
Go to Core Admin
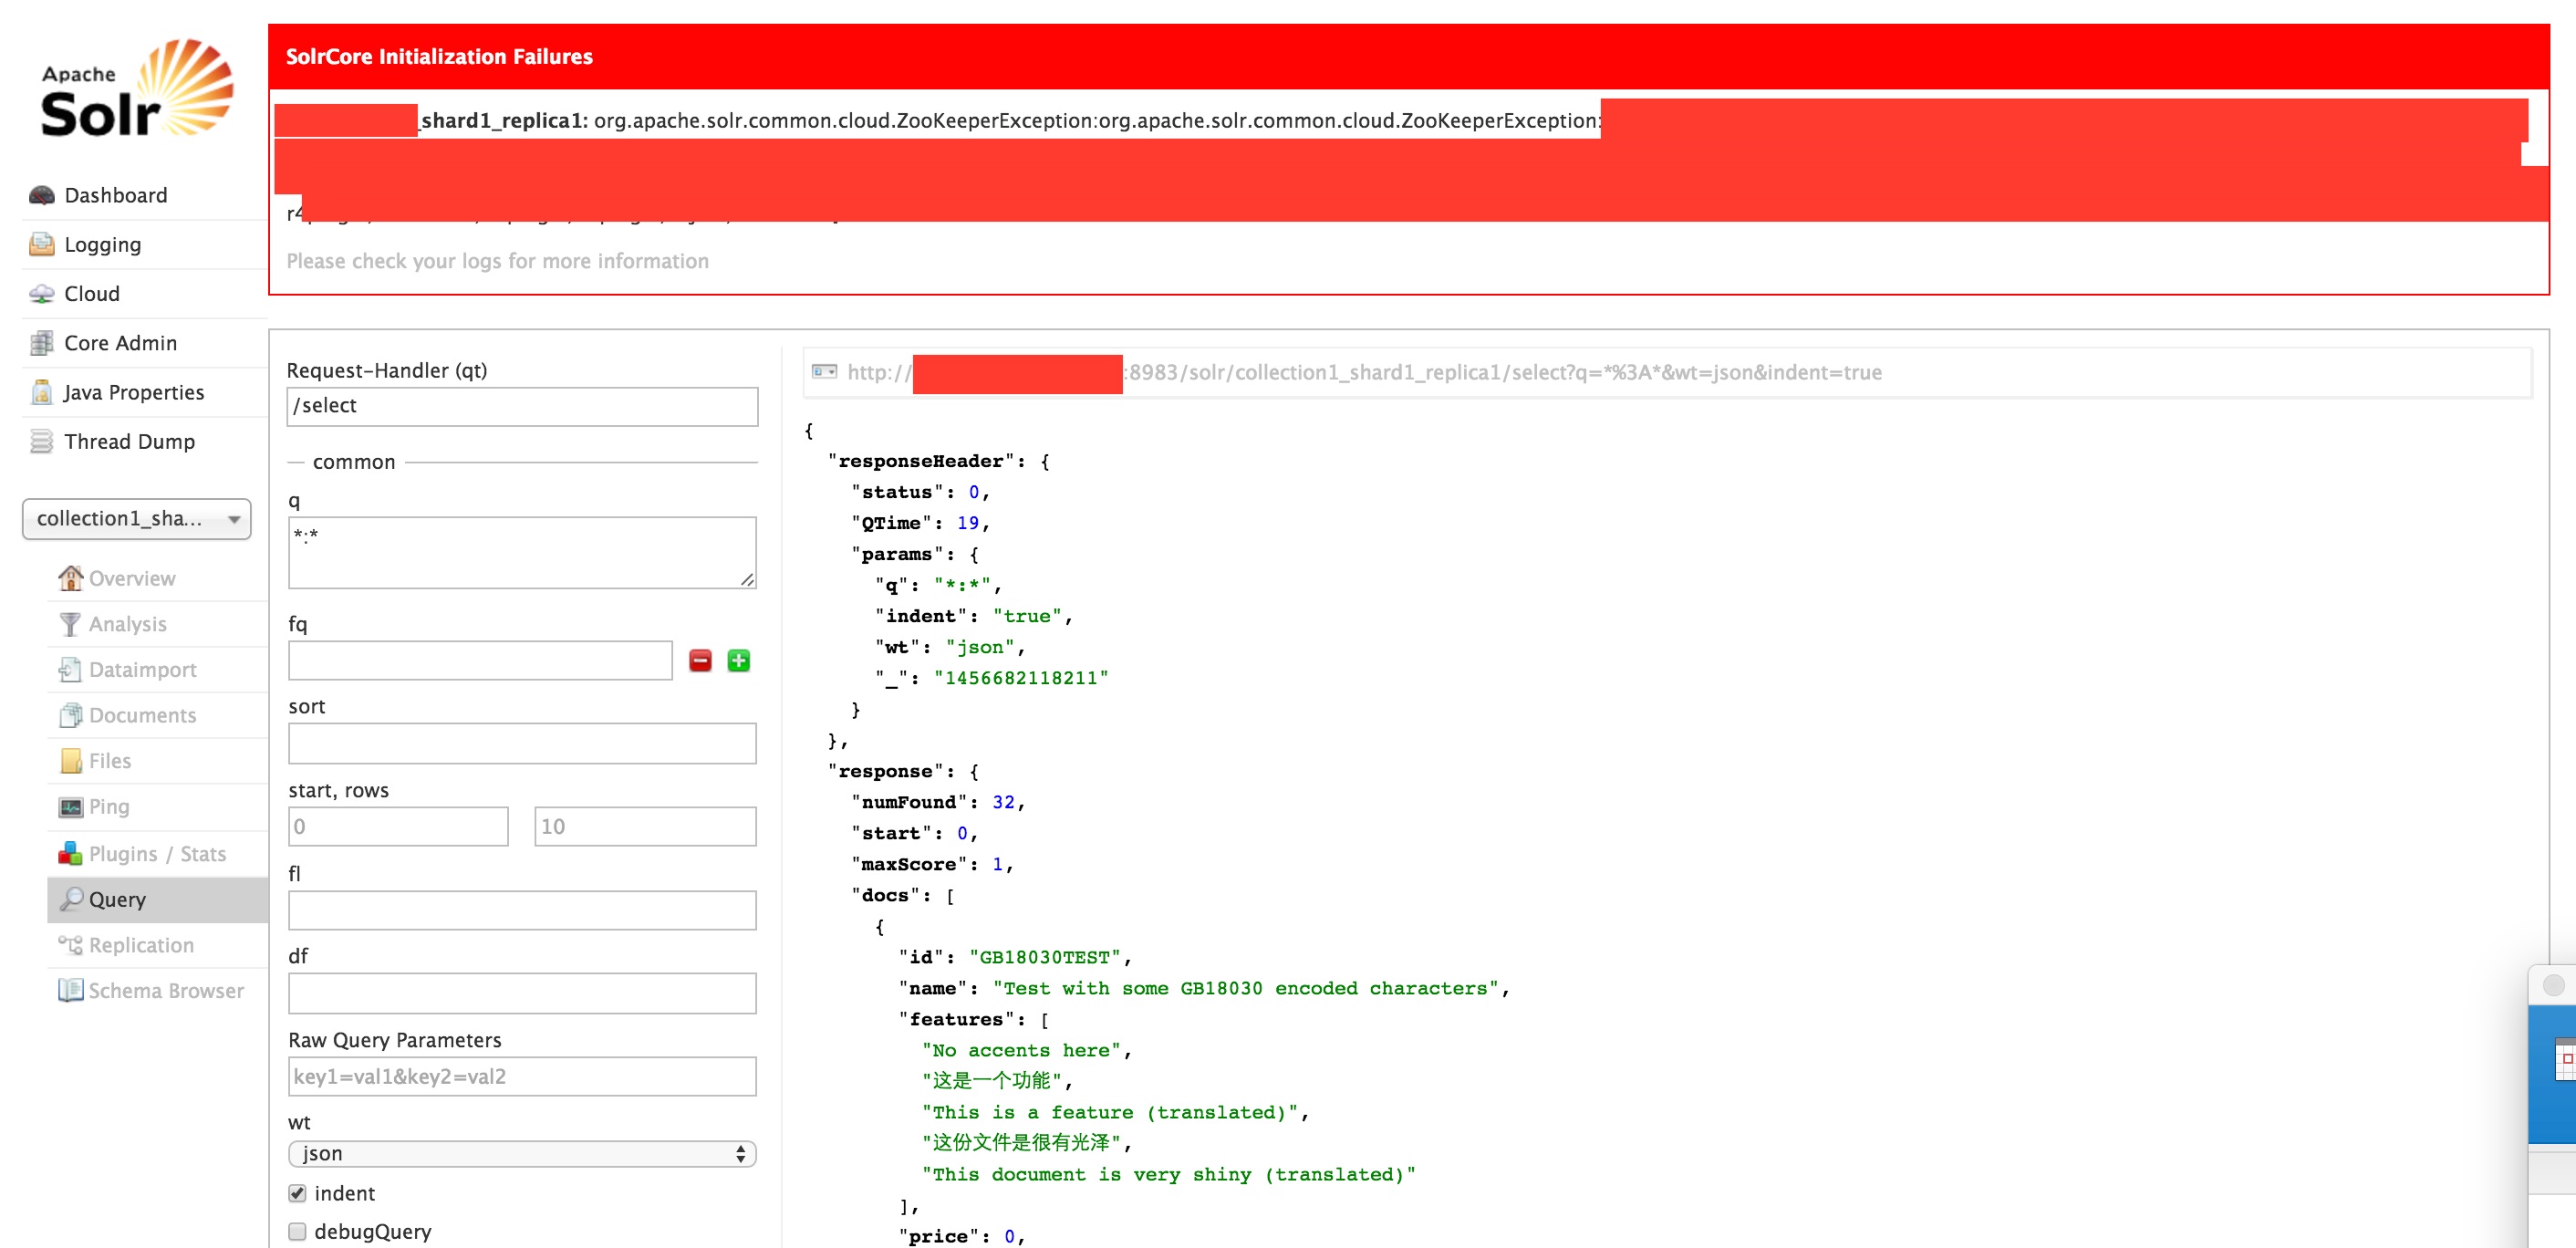119,342
